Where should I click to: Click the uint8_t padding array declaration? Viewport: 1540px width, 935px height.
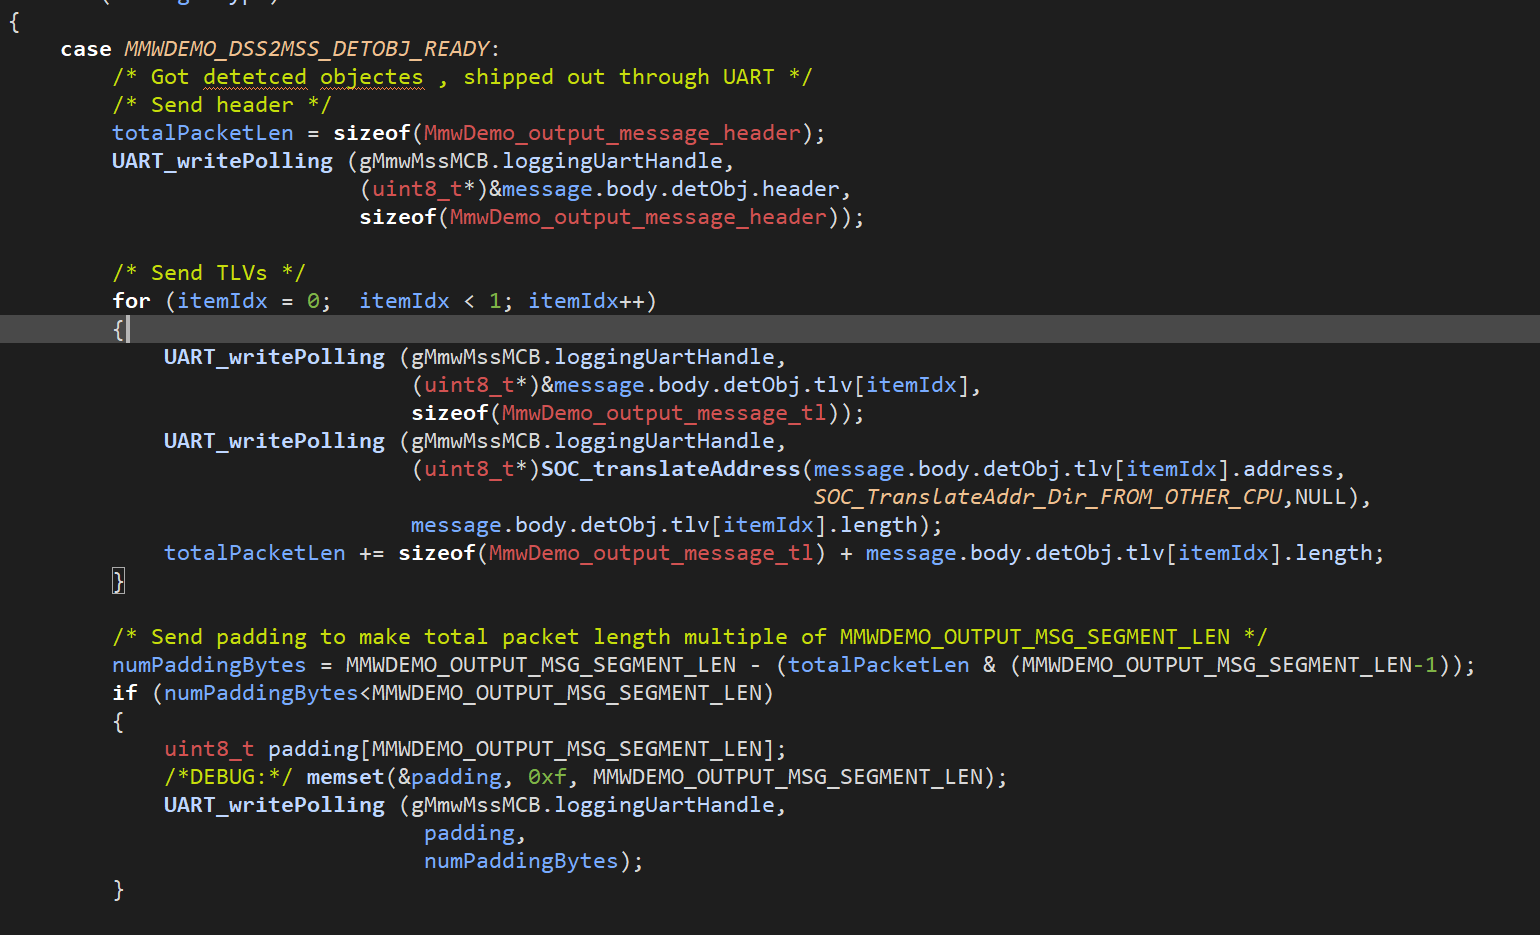pyautogui.click(x=476, y=749)
